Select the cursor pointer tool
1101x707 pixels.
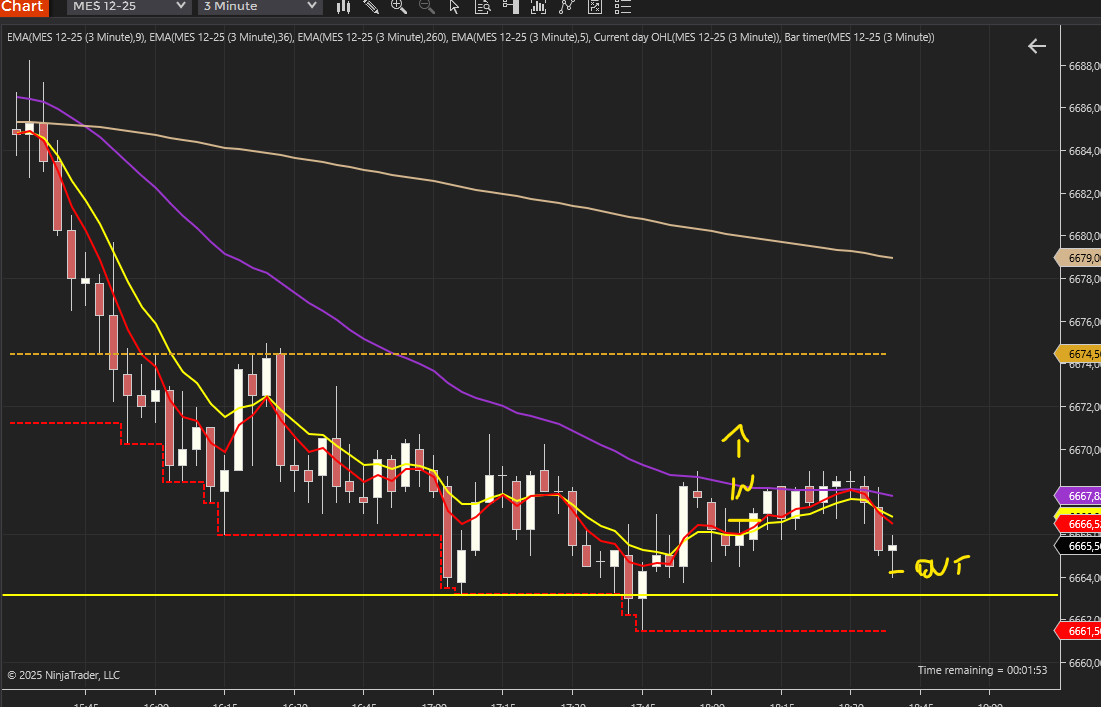click(x=454, y=7)
